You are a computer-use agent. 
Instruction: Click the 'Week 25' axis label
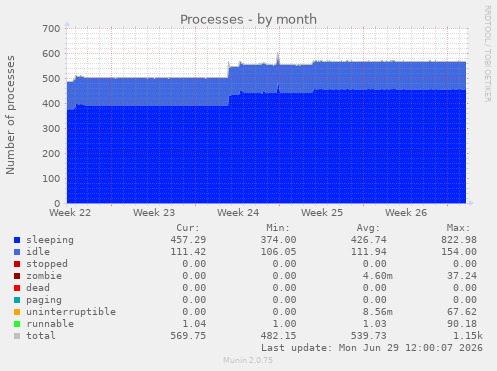322,213
